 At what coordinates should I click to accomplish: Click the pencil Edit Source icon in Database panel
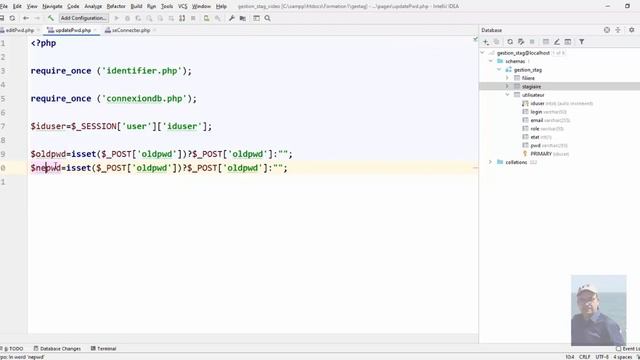pyautogui.click(x=557, y=42)
